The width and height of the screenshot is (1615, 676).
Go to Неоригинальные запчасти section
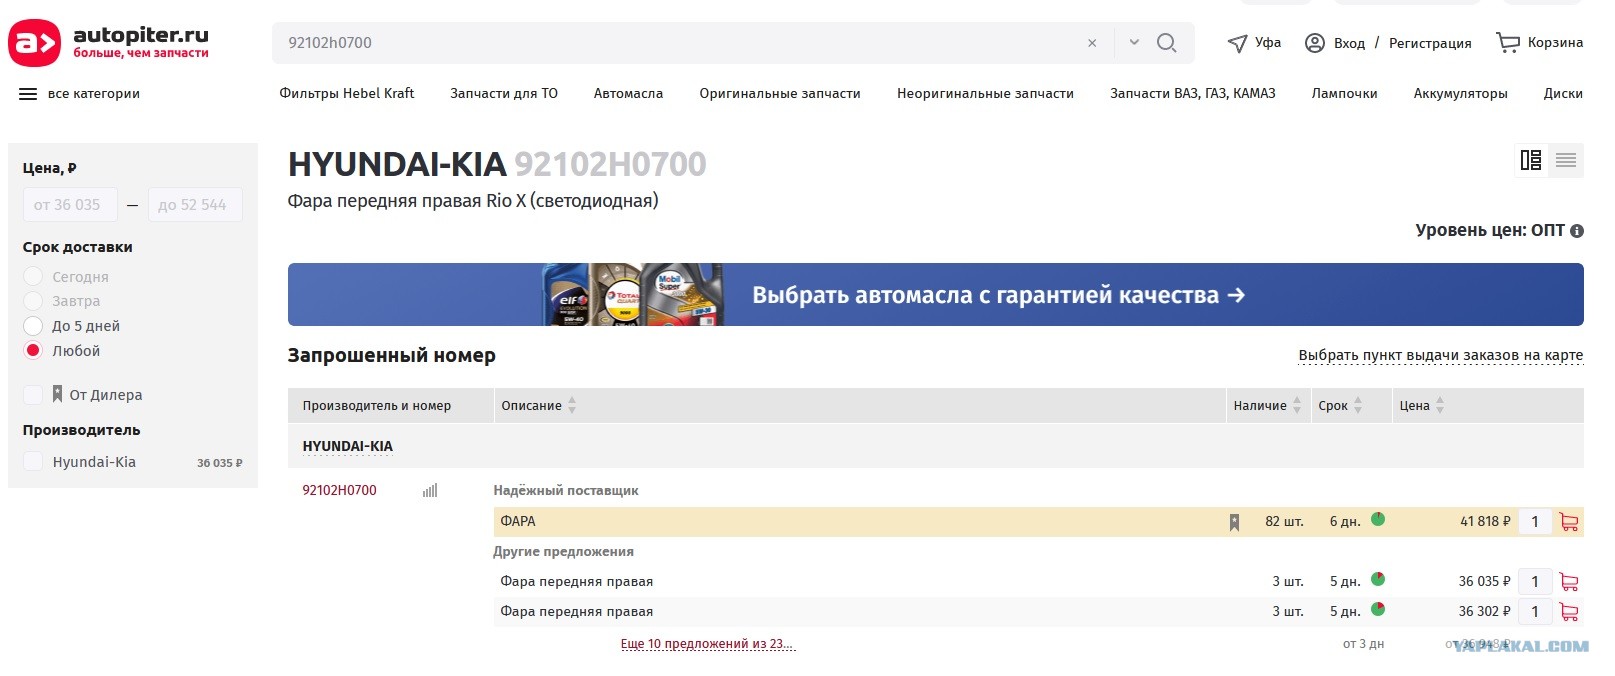(985, 93)
